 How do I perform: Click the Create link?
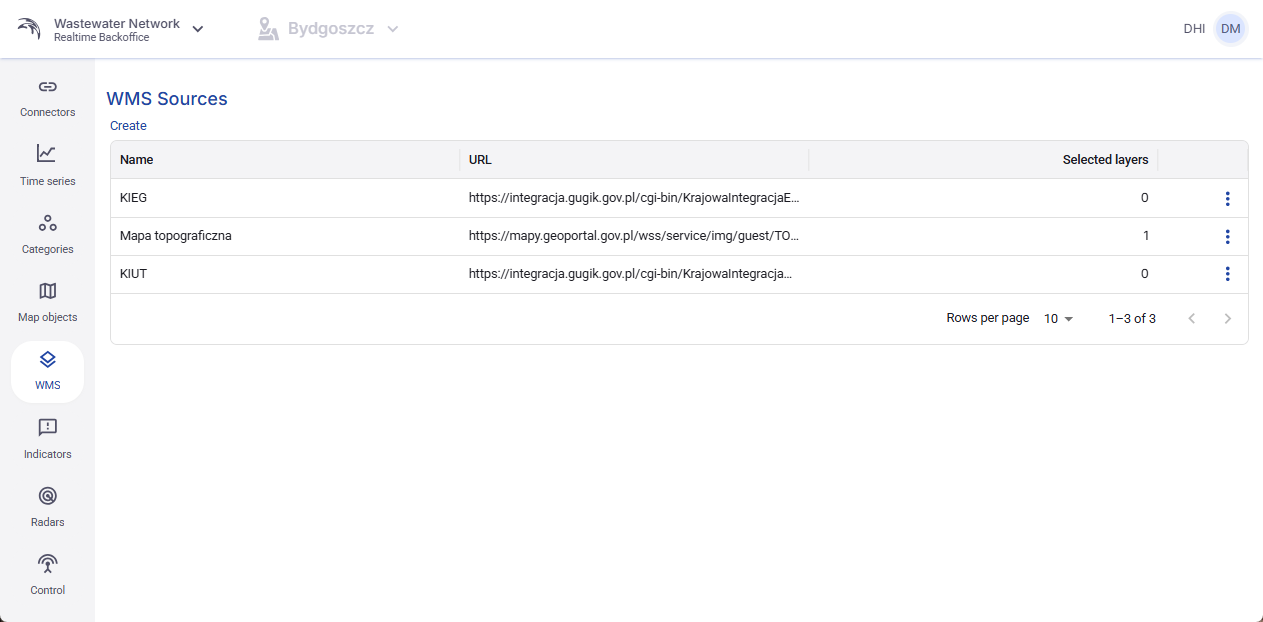click(128, 126)
